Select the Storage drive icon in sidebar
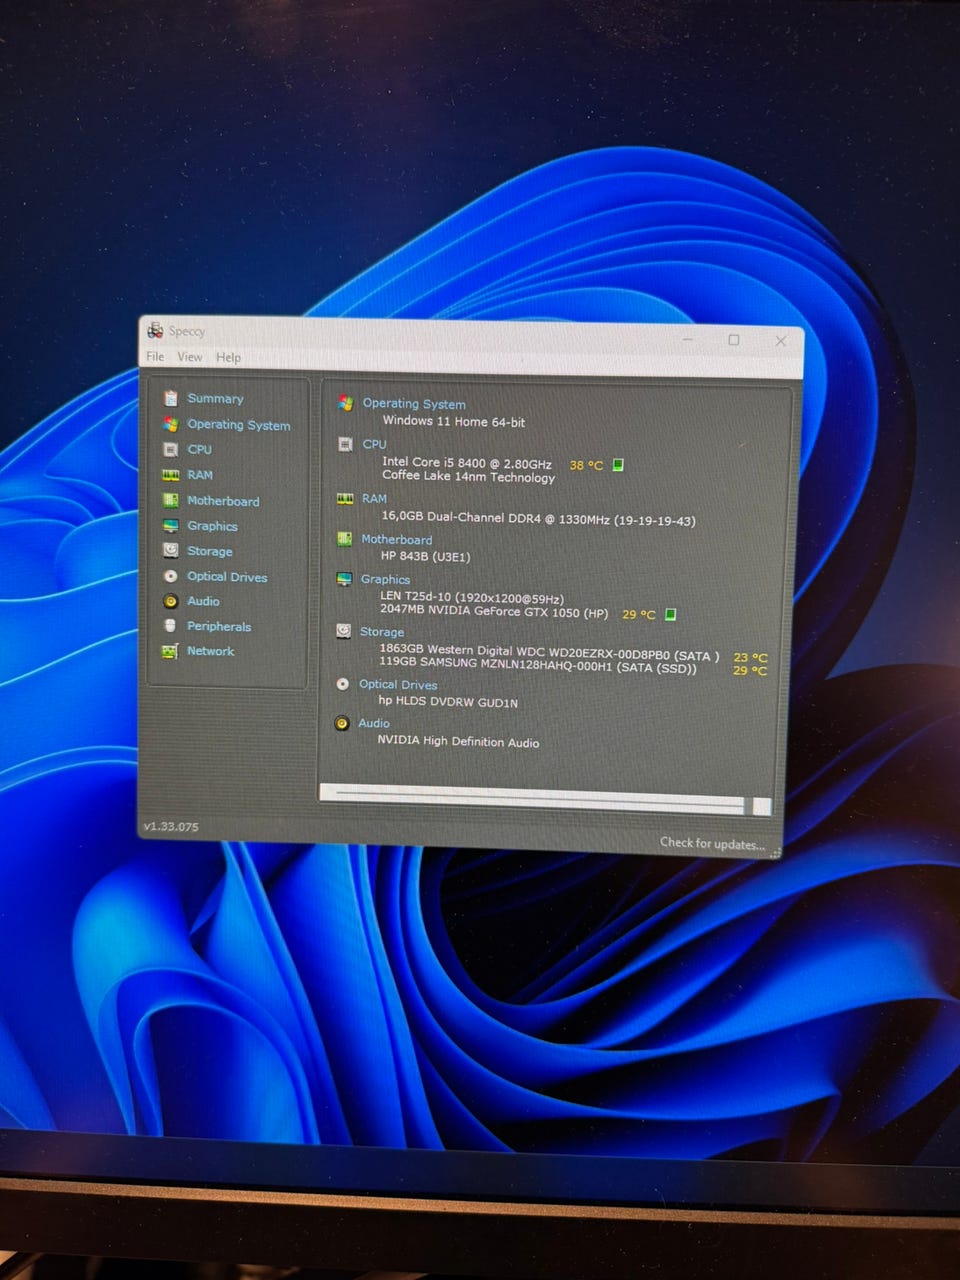 [171, 551]
